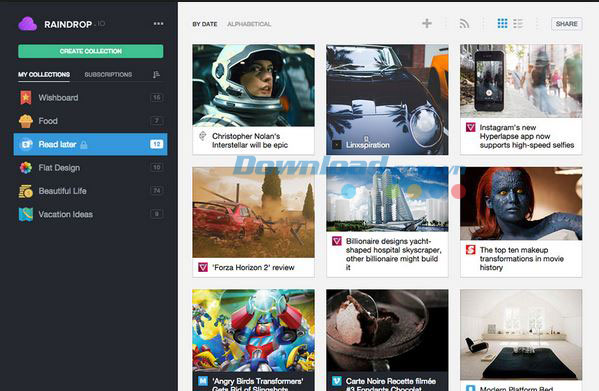
Task: Click the site icon beside Christopher Nolan's title
Action: [x=203, y=136]
